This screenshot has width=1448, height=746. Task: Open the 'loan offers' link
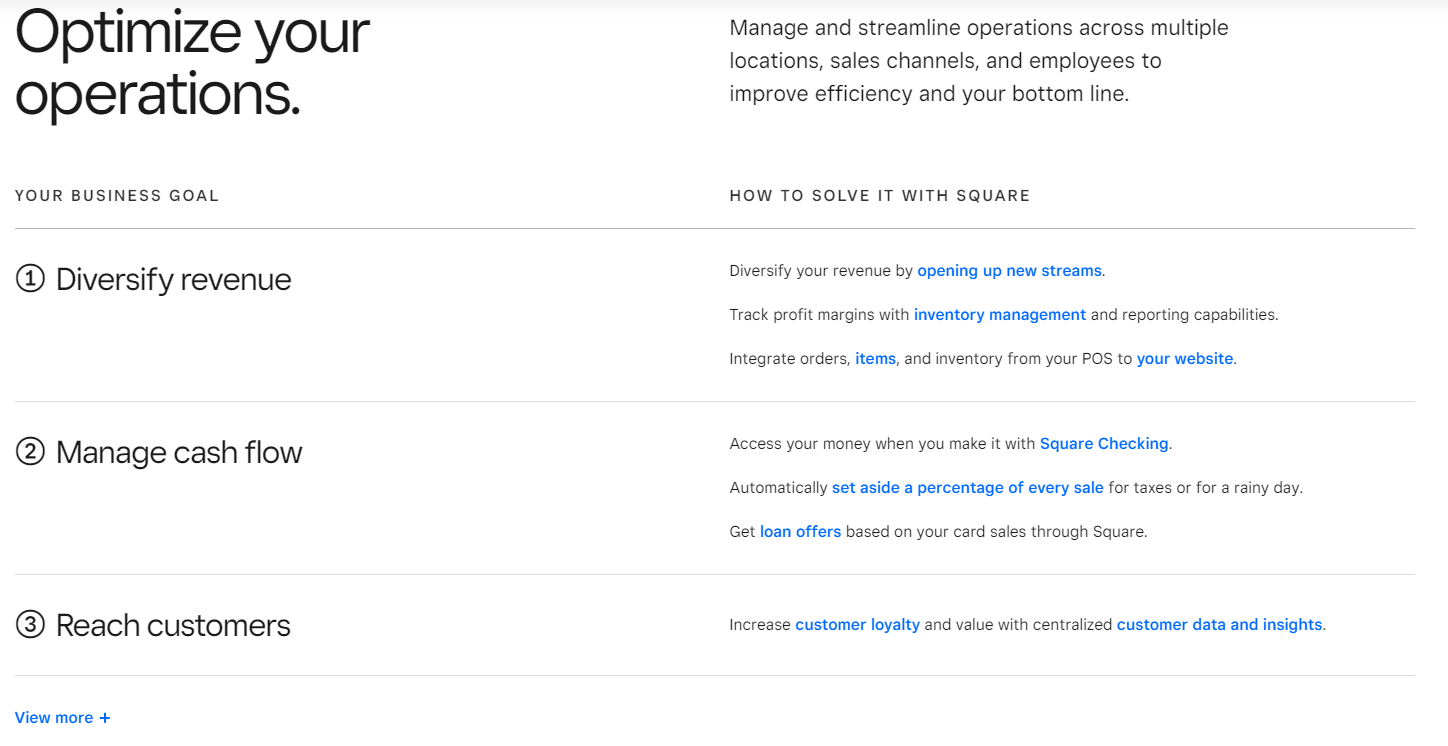click(x=800, y=532)
